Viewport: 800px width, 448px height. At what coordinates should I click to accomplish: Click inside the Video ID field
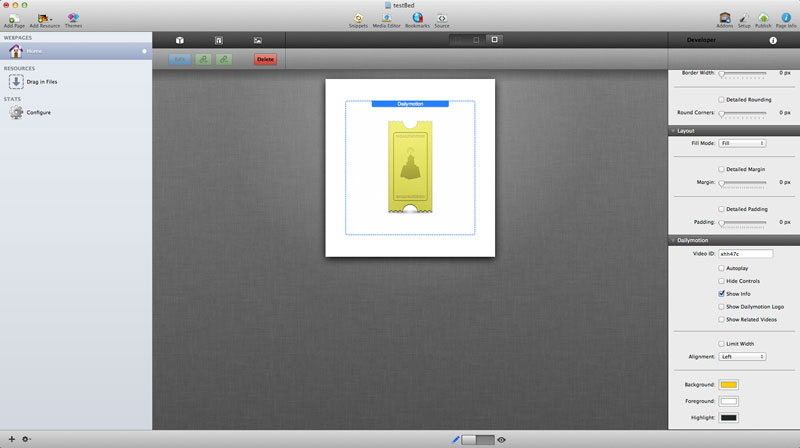(745, 254)
